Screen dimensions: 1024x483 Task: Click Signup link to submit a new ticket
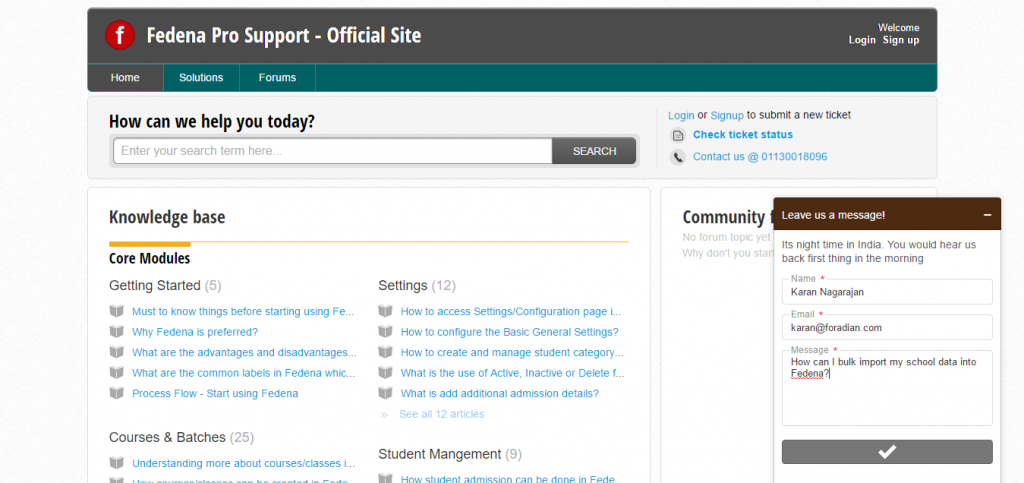pos(727,116)
